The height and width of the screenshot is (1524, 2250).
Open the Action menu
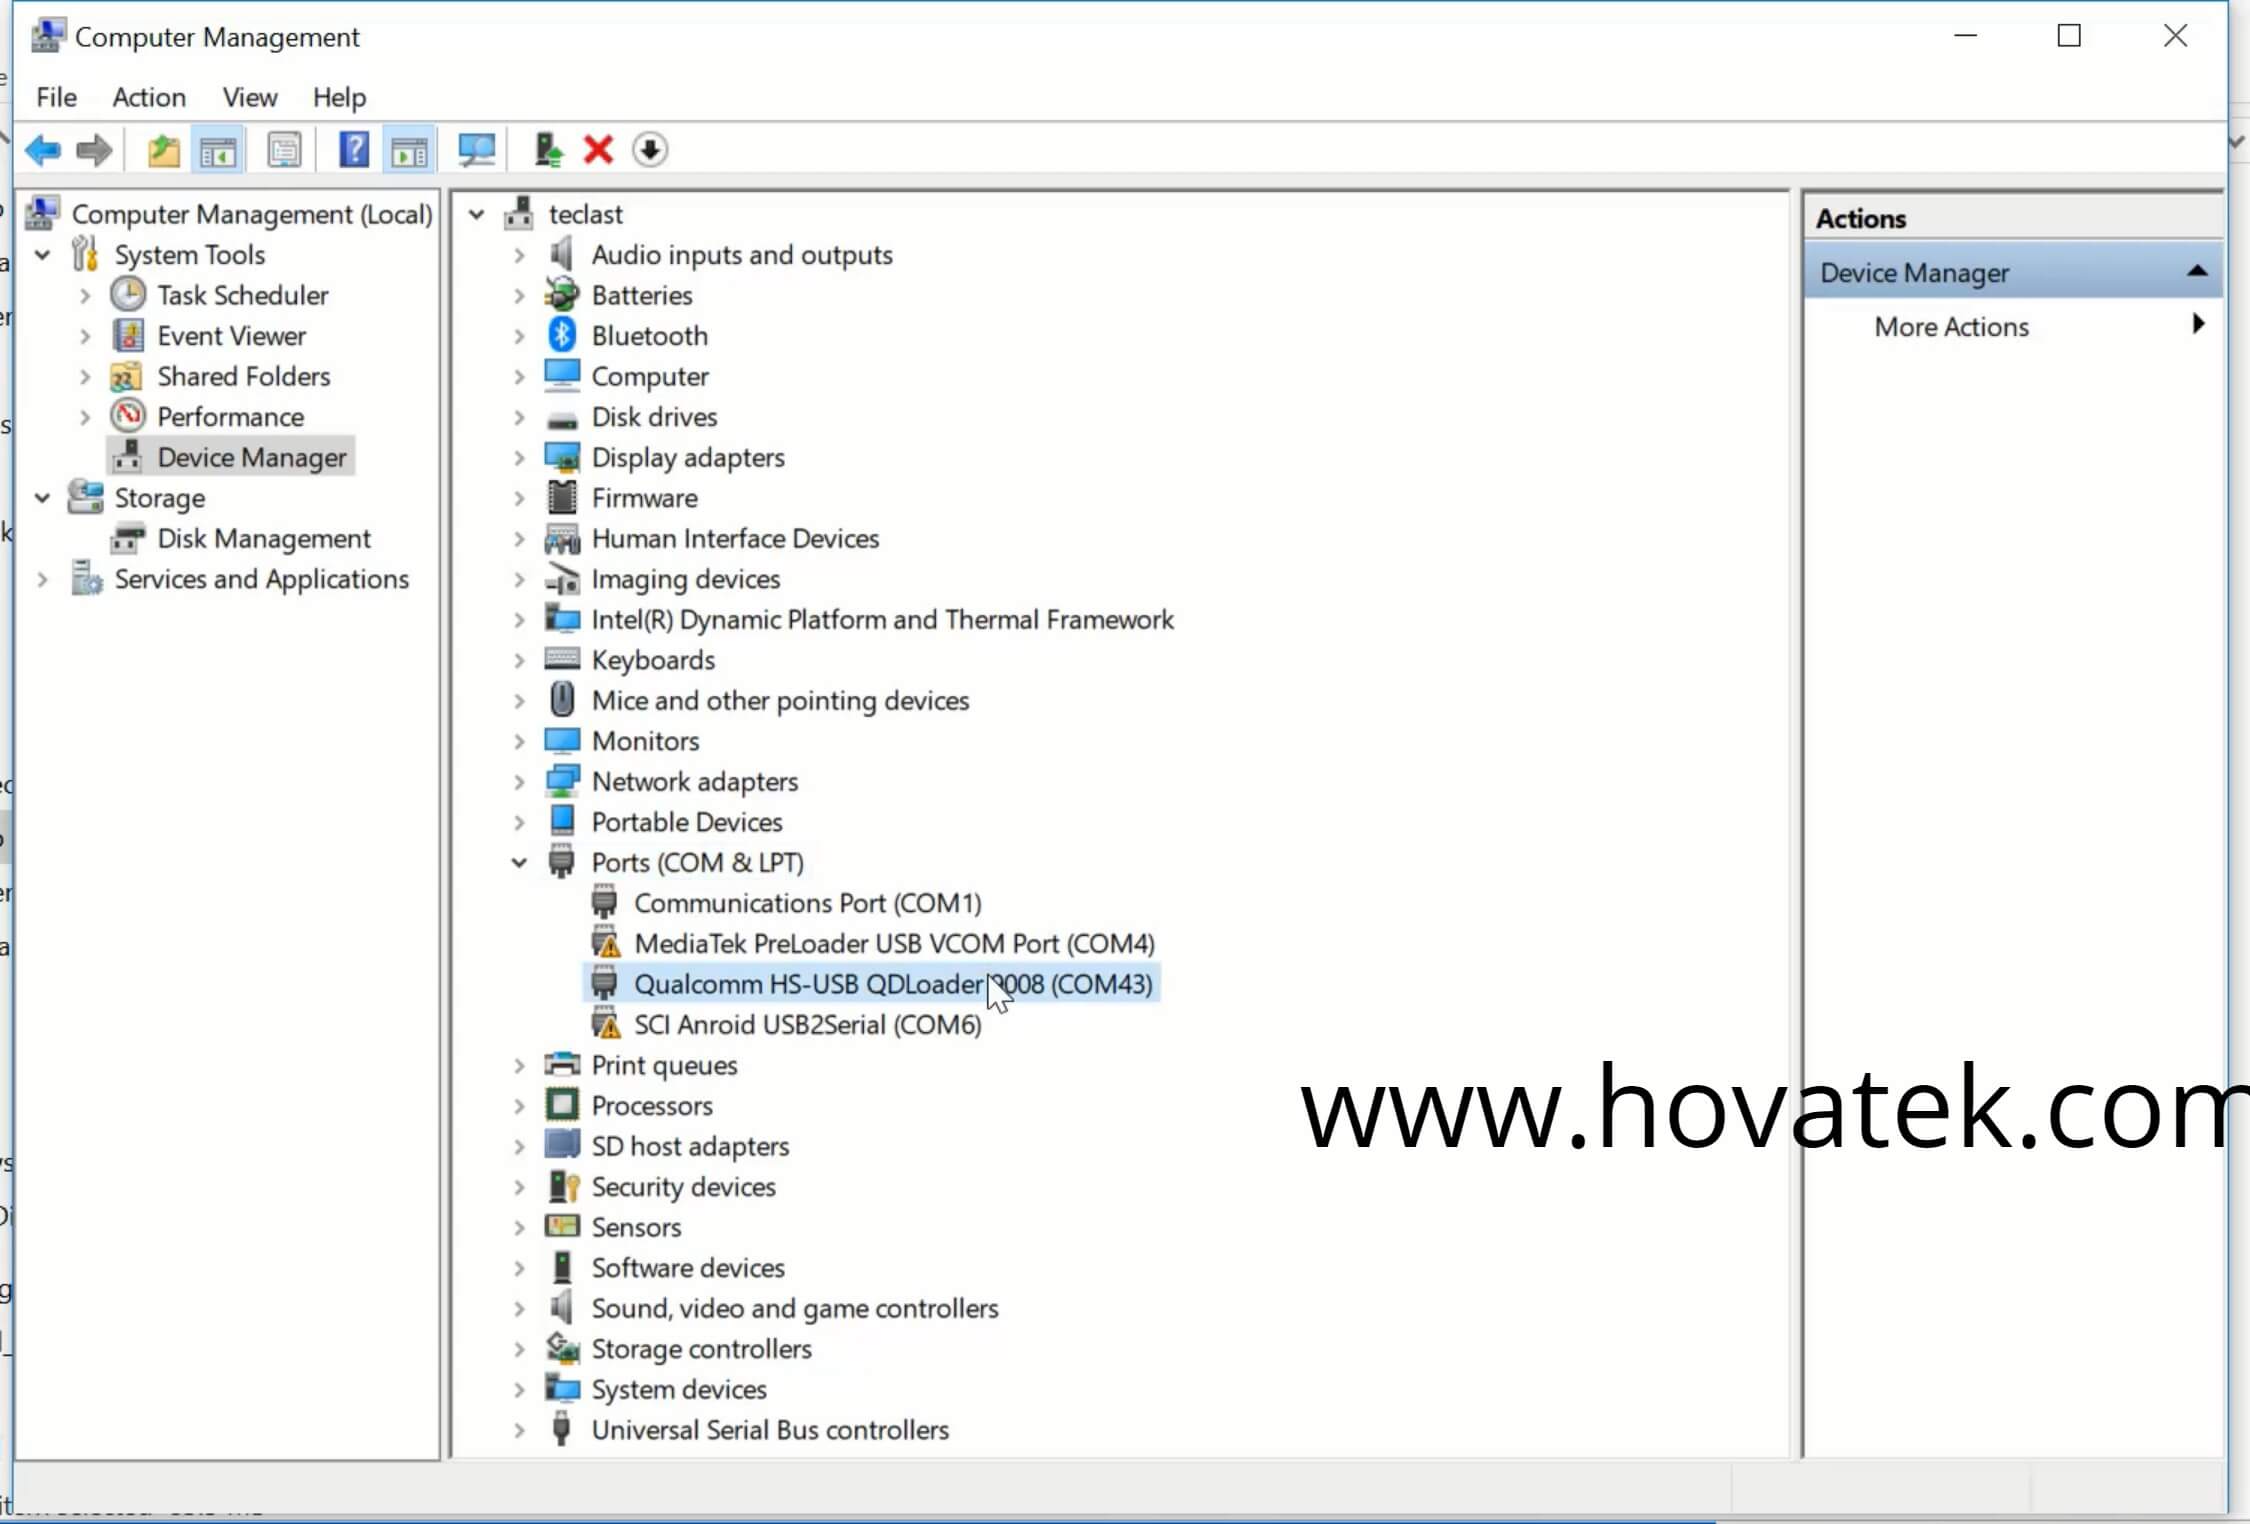point(149,97)
